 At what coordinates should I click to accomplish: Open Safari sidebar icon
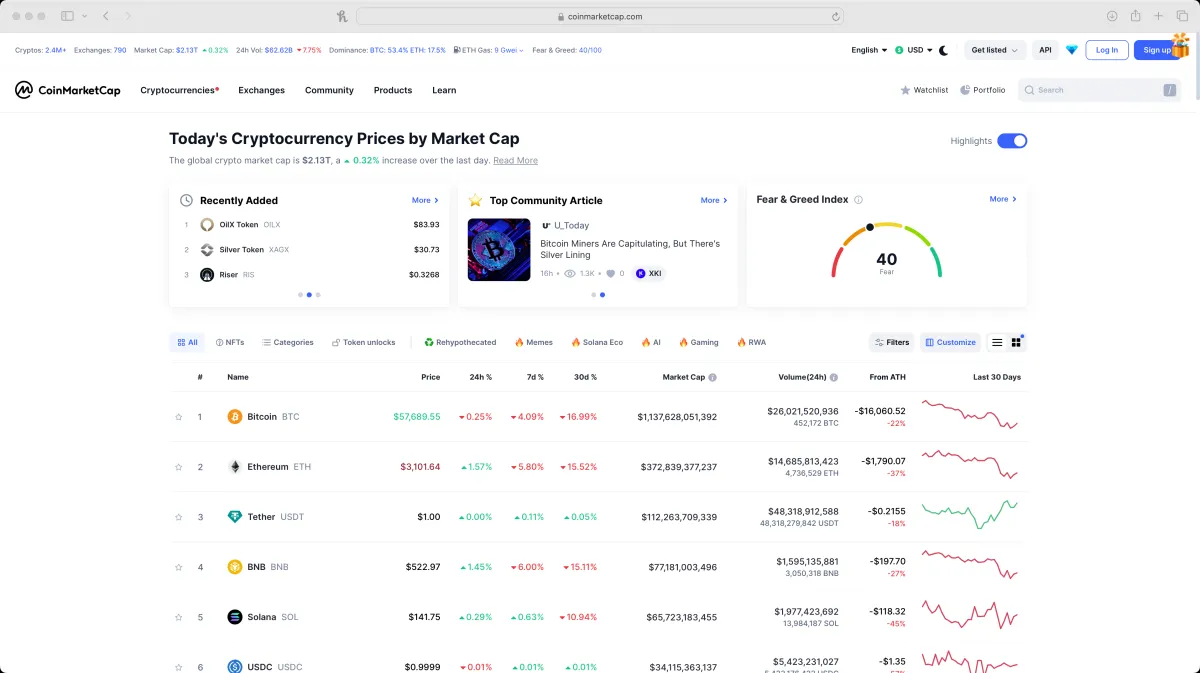(68, 16)
